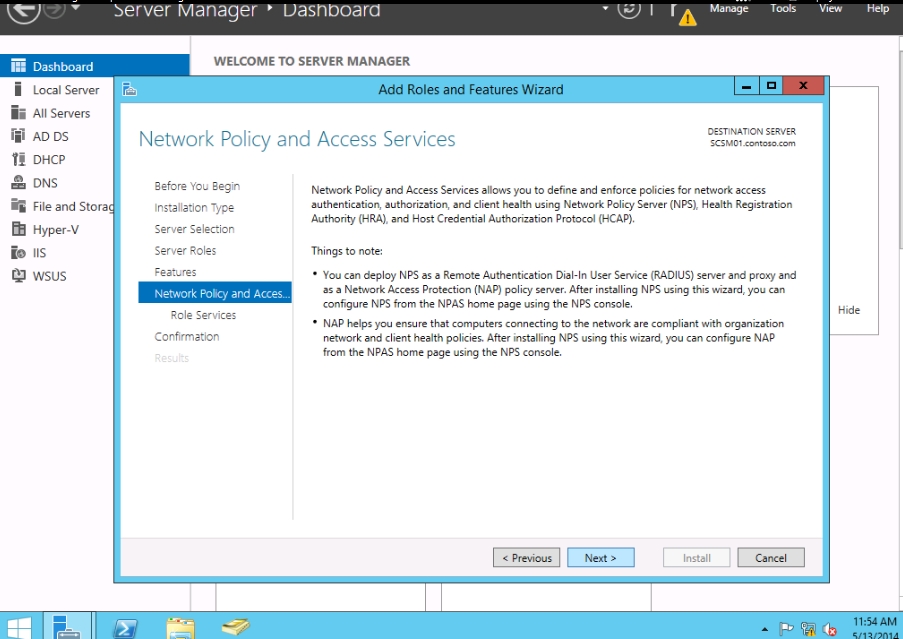Expand the dropdown arrow beside the refresh icon
This screenshot has height=639, width=903.
click(x=605, y=9)
